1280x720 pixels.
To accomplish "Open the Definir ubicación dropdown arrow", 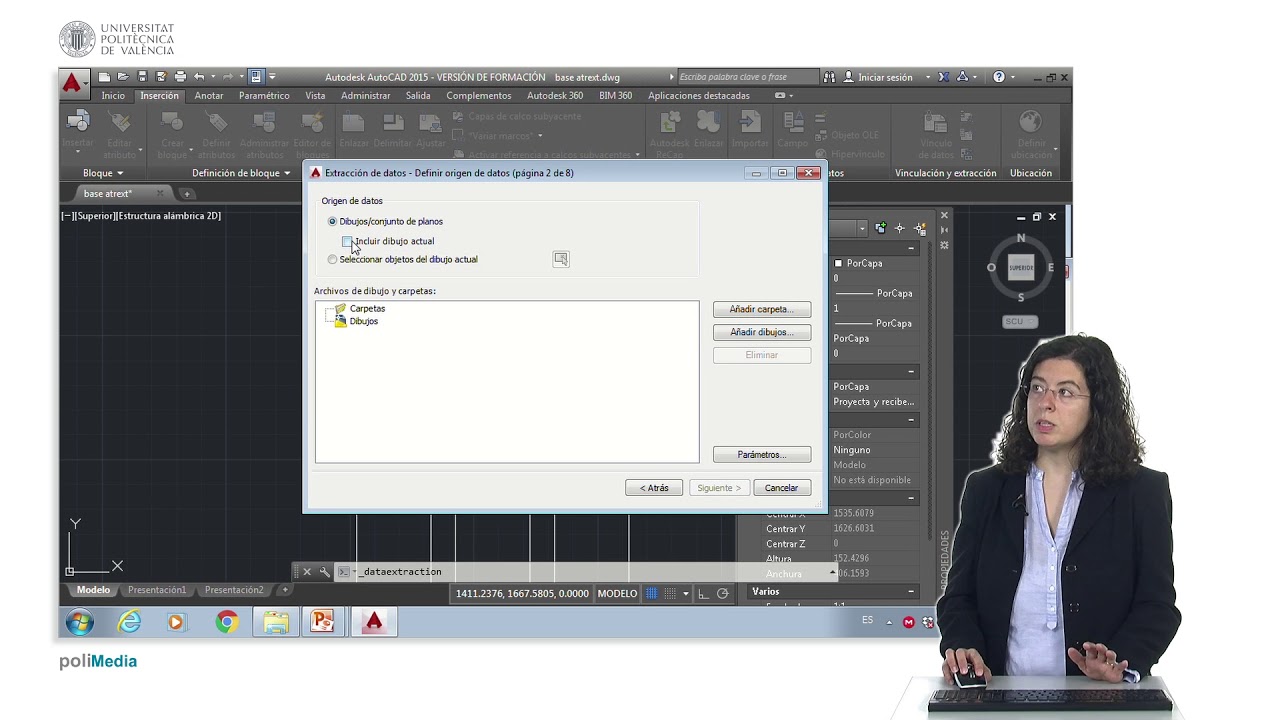I will tap(1055, 150).
